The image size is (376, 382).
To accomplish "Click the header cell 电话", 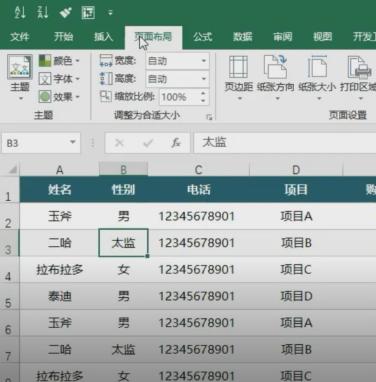I will pos(199,190).
